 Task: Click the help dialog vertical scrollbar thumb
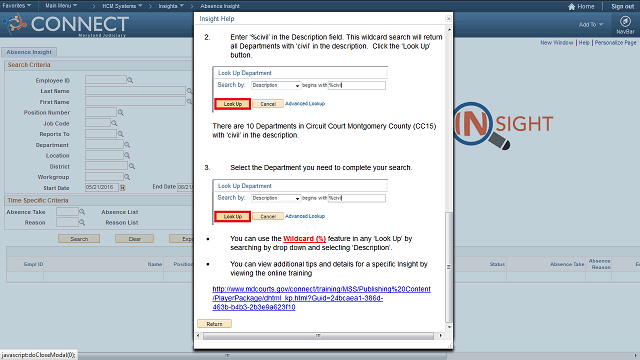[449, 267]
